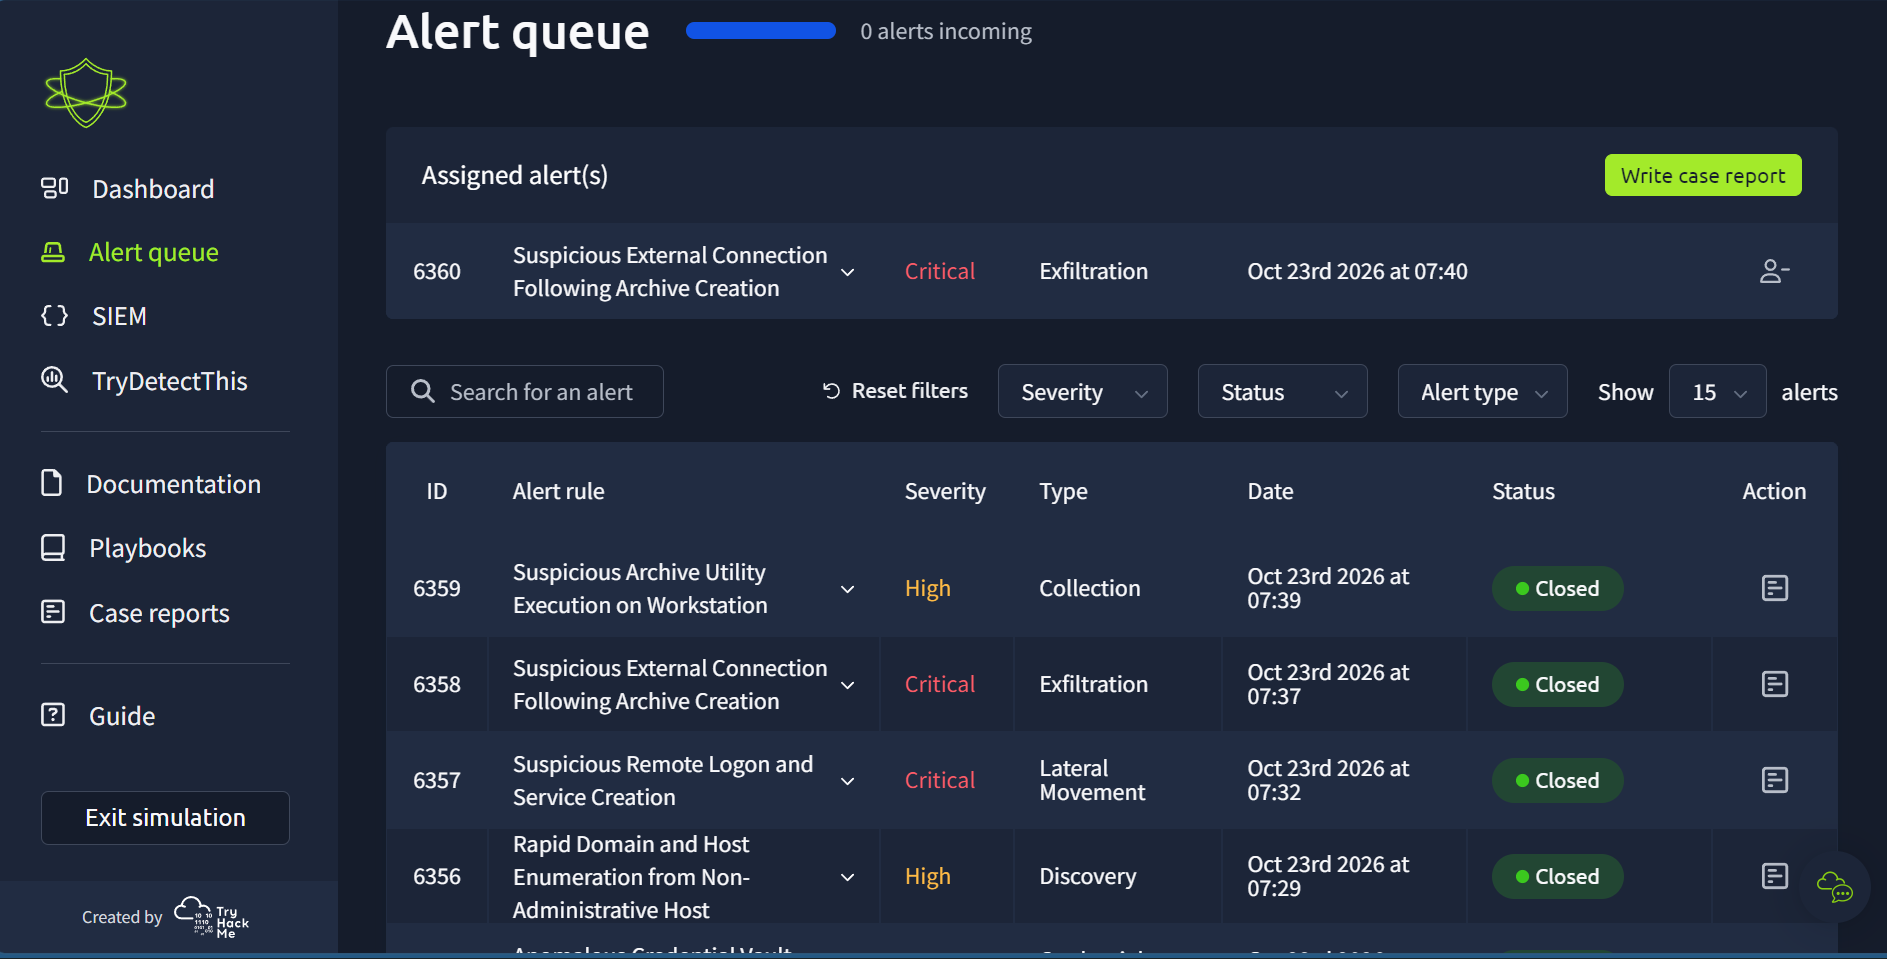Click the Dashboard grid icon
Image resolution: width=1887 pixels, height=959 pixels.
point(54,188)
